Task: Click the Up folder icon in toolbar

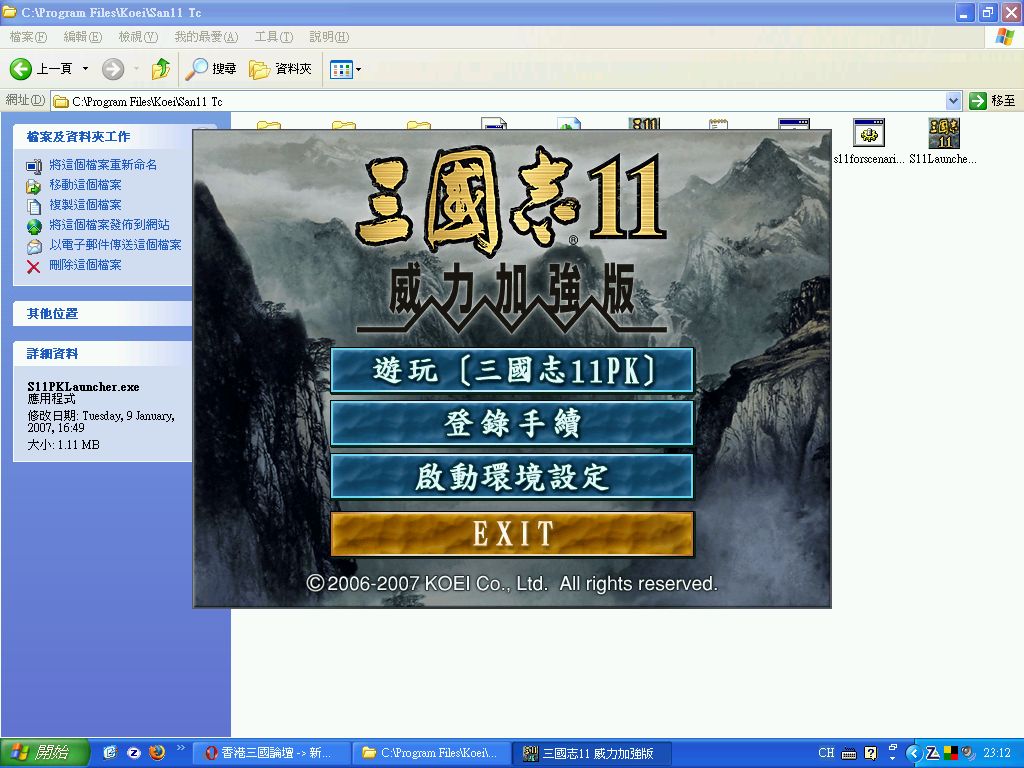Action: click(160, 69)
